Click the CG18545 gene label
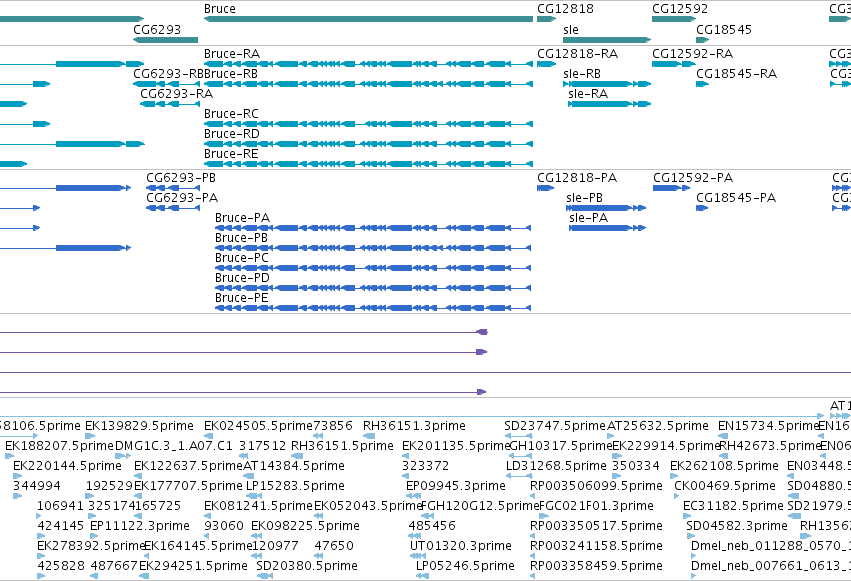Screen dimensions: 851x581 (x=724, y=30)
